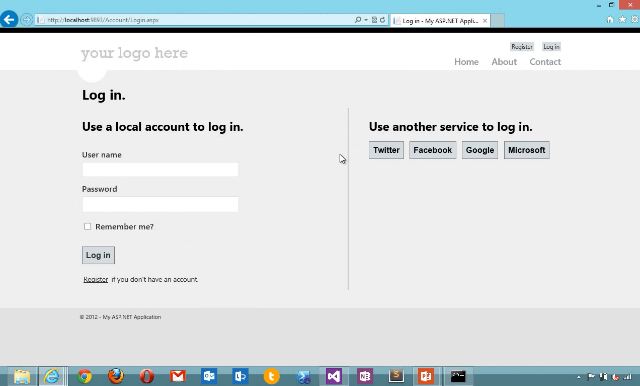
Task: Open Gmail taskbar icon
Action: [x=178, y=376]
